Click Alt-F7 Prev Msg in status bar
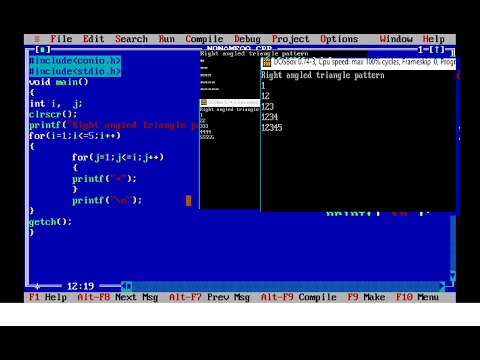Viewport: 480px width, 360px height. [209, 297]
